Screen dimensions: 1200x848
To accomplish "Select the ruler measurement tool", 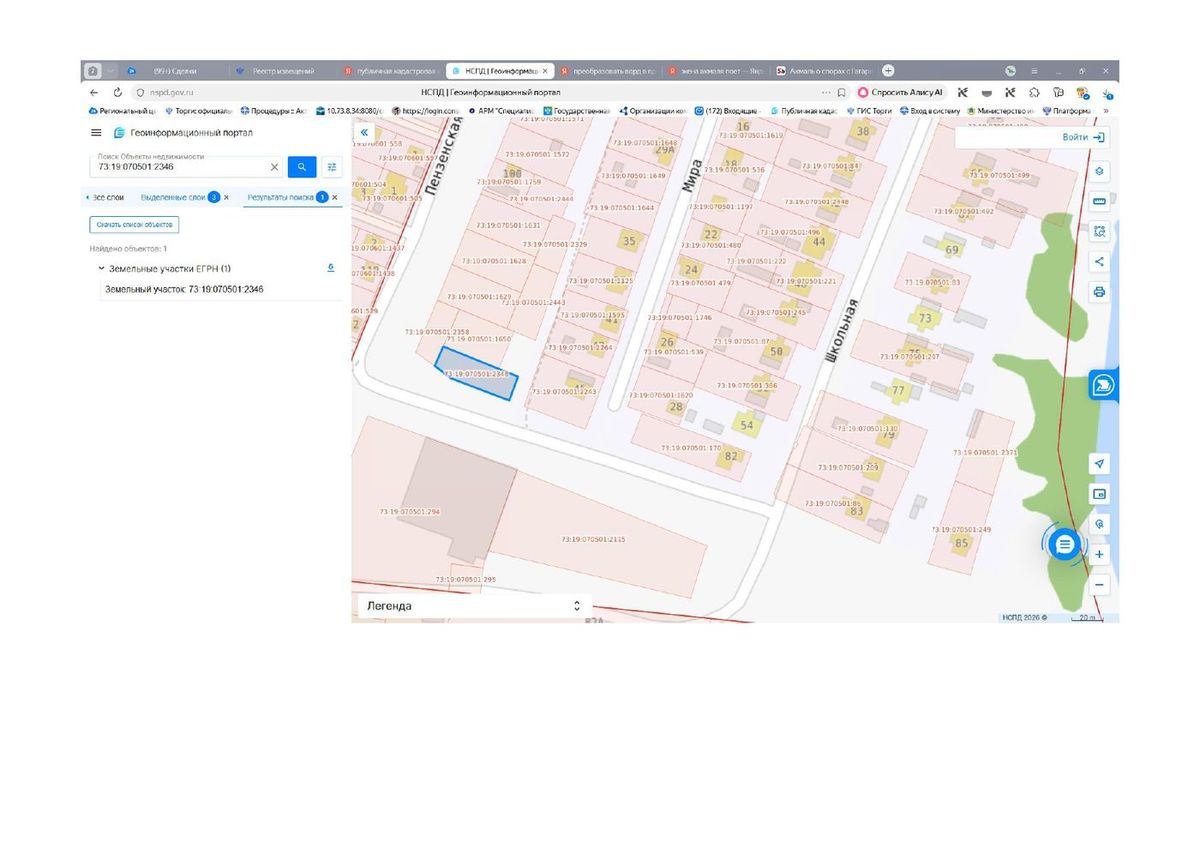I will tap(1099, 201).
